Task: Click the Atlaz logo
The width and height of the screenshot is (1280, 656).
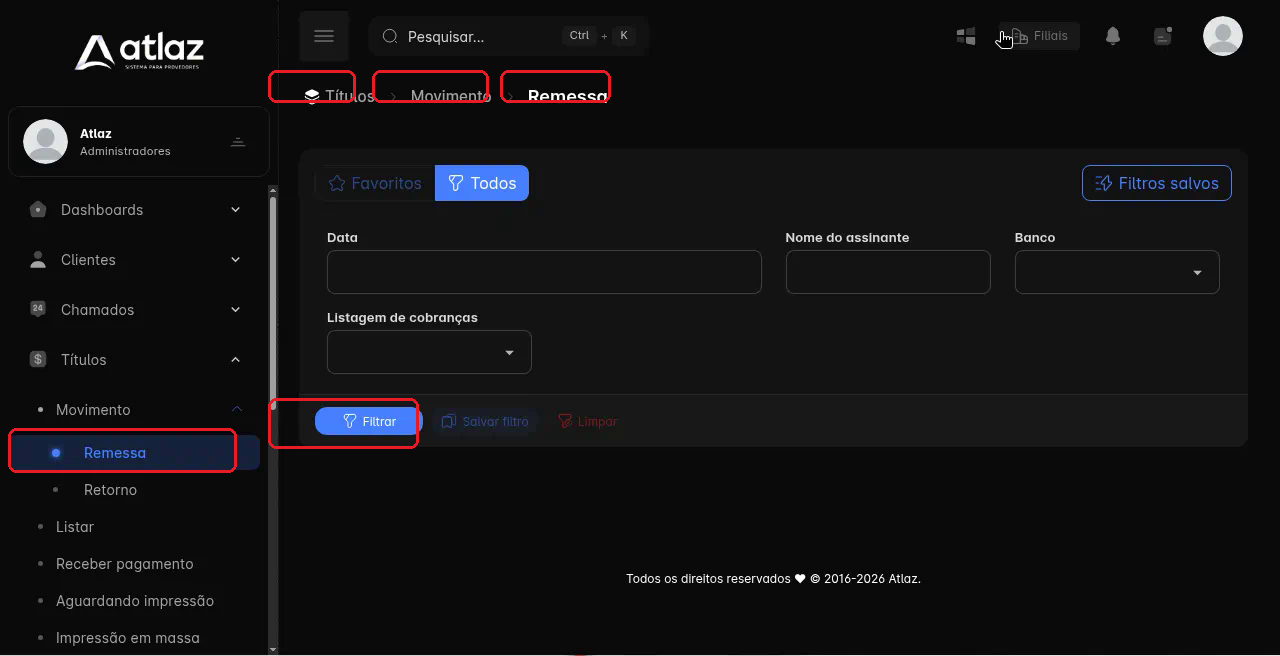Action: [139, 51]
